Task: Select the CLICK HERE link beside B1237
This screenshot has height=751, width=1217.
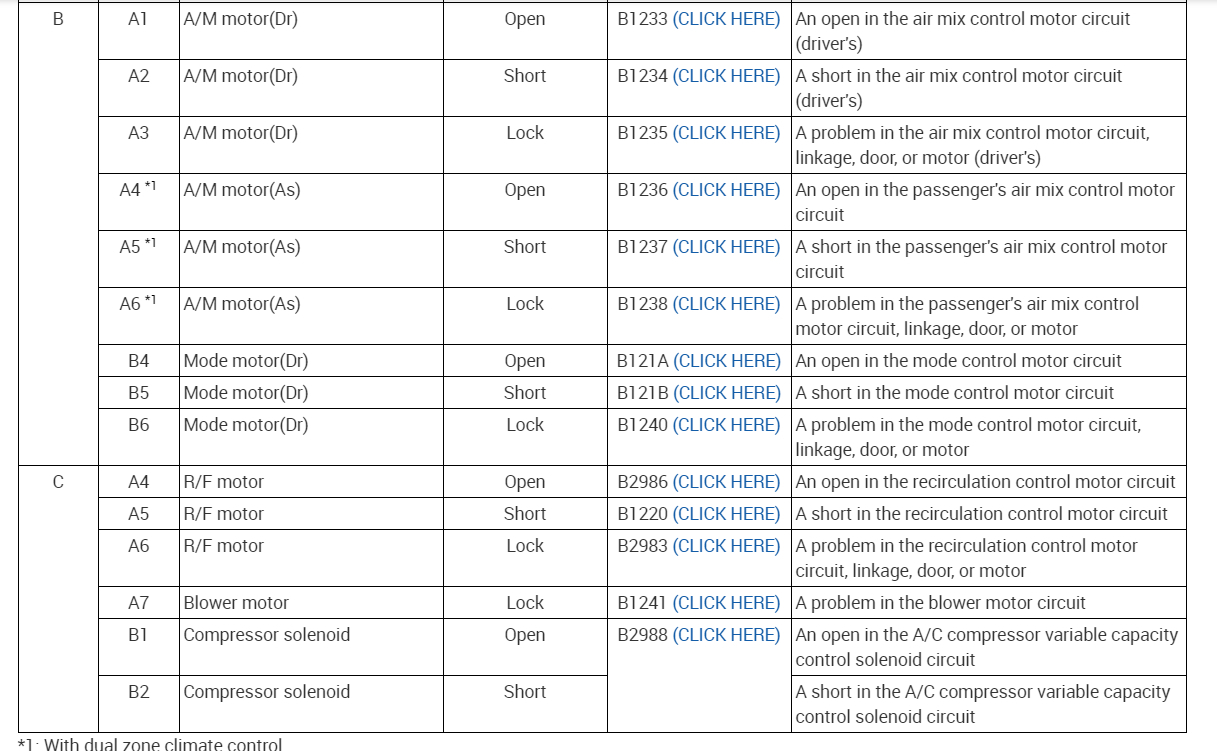Action: (726, 247)
